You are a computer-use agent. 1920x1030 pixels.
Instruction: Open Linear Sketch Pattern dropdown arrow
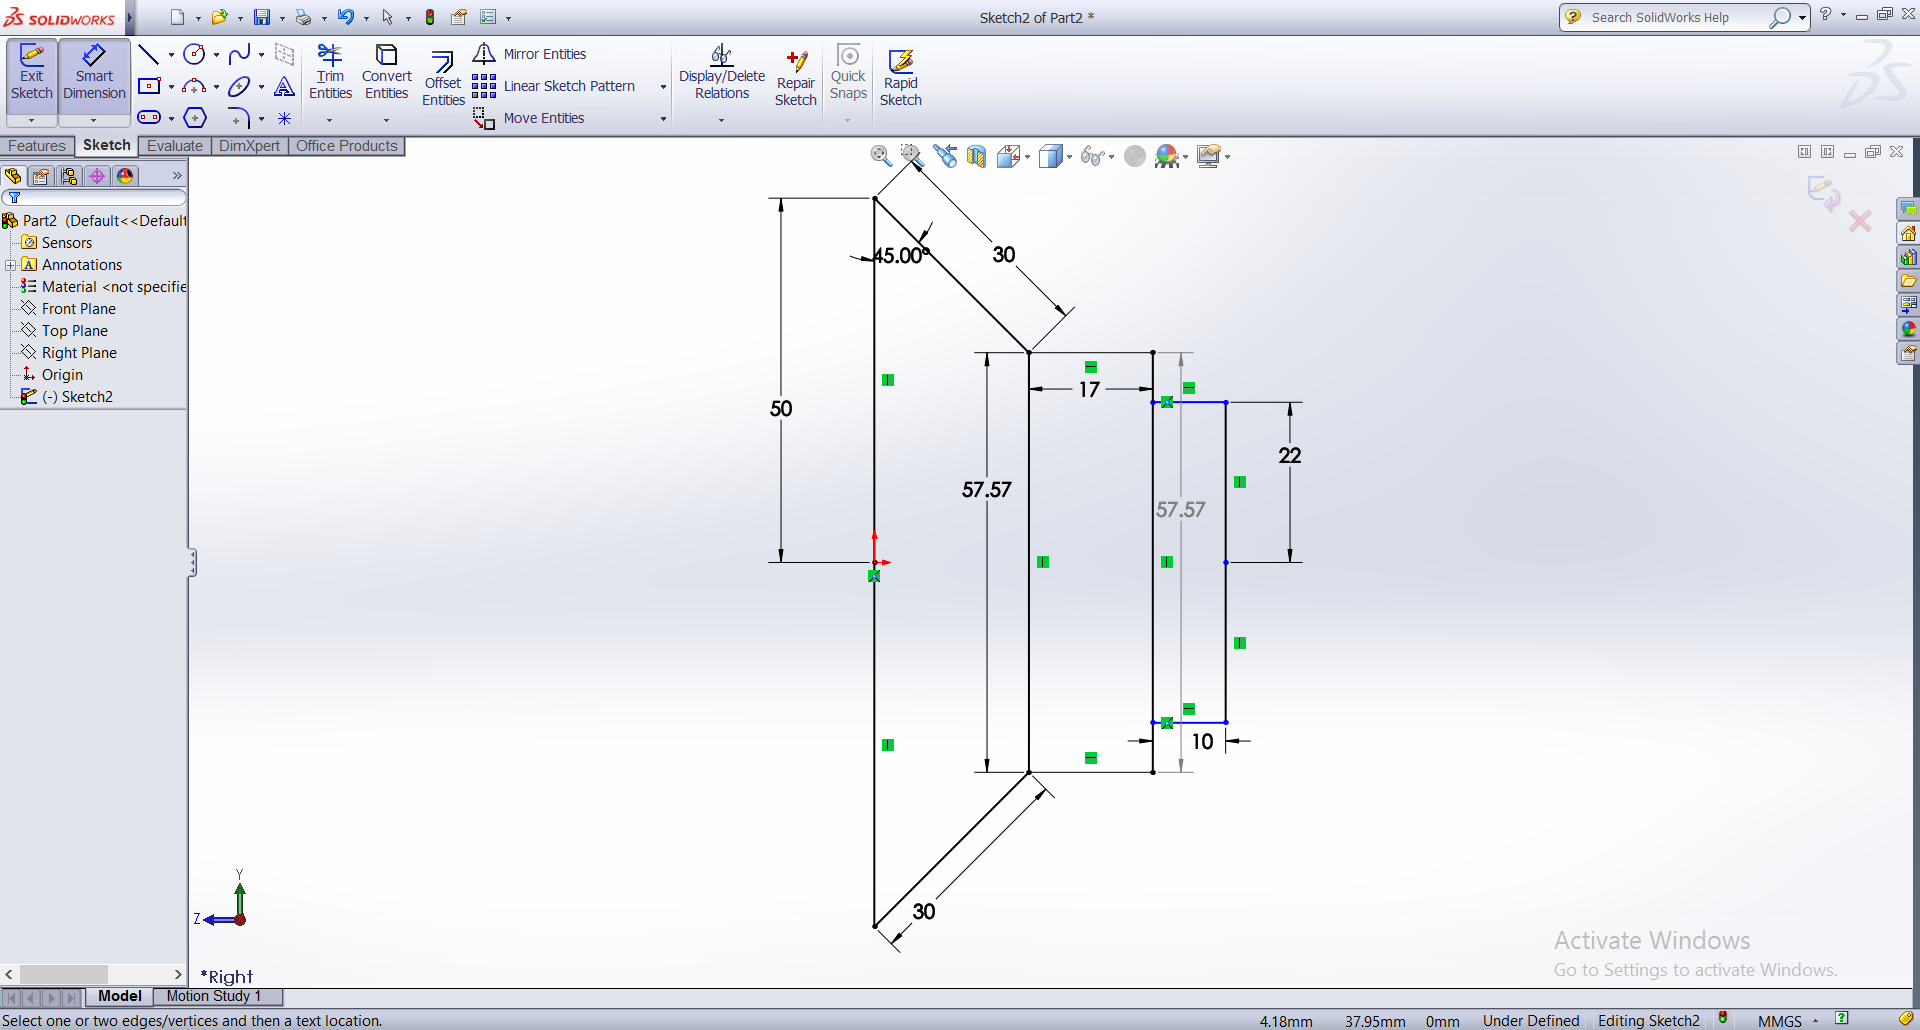[663, 87]
